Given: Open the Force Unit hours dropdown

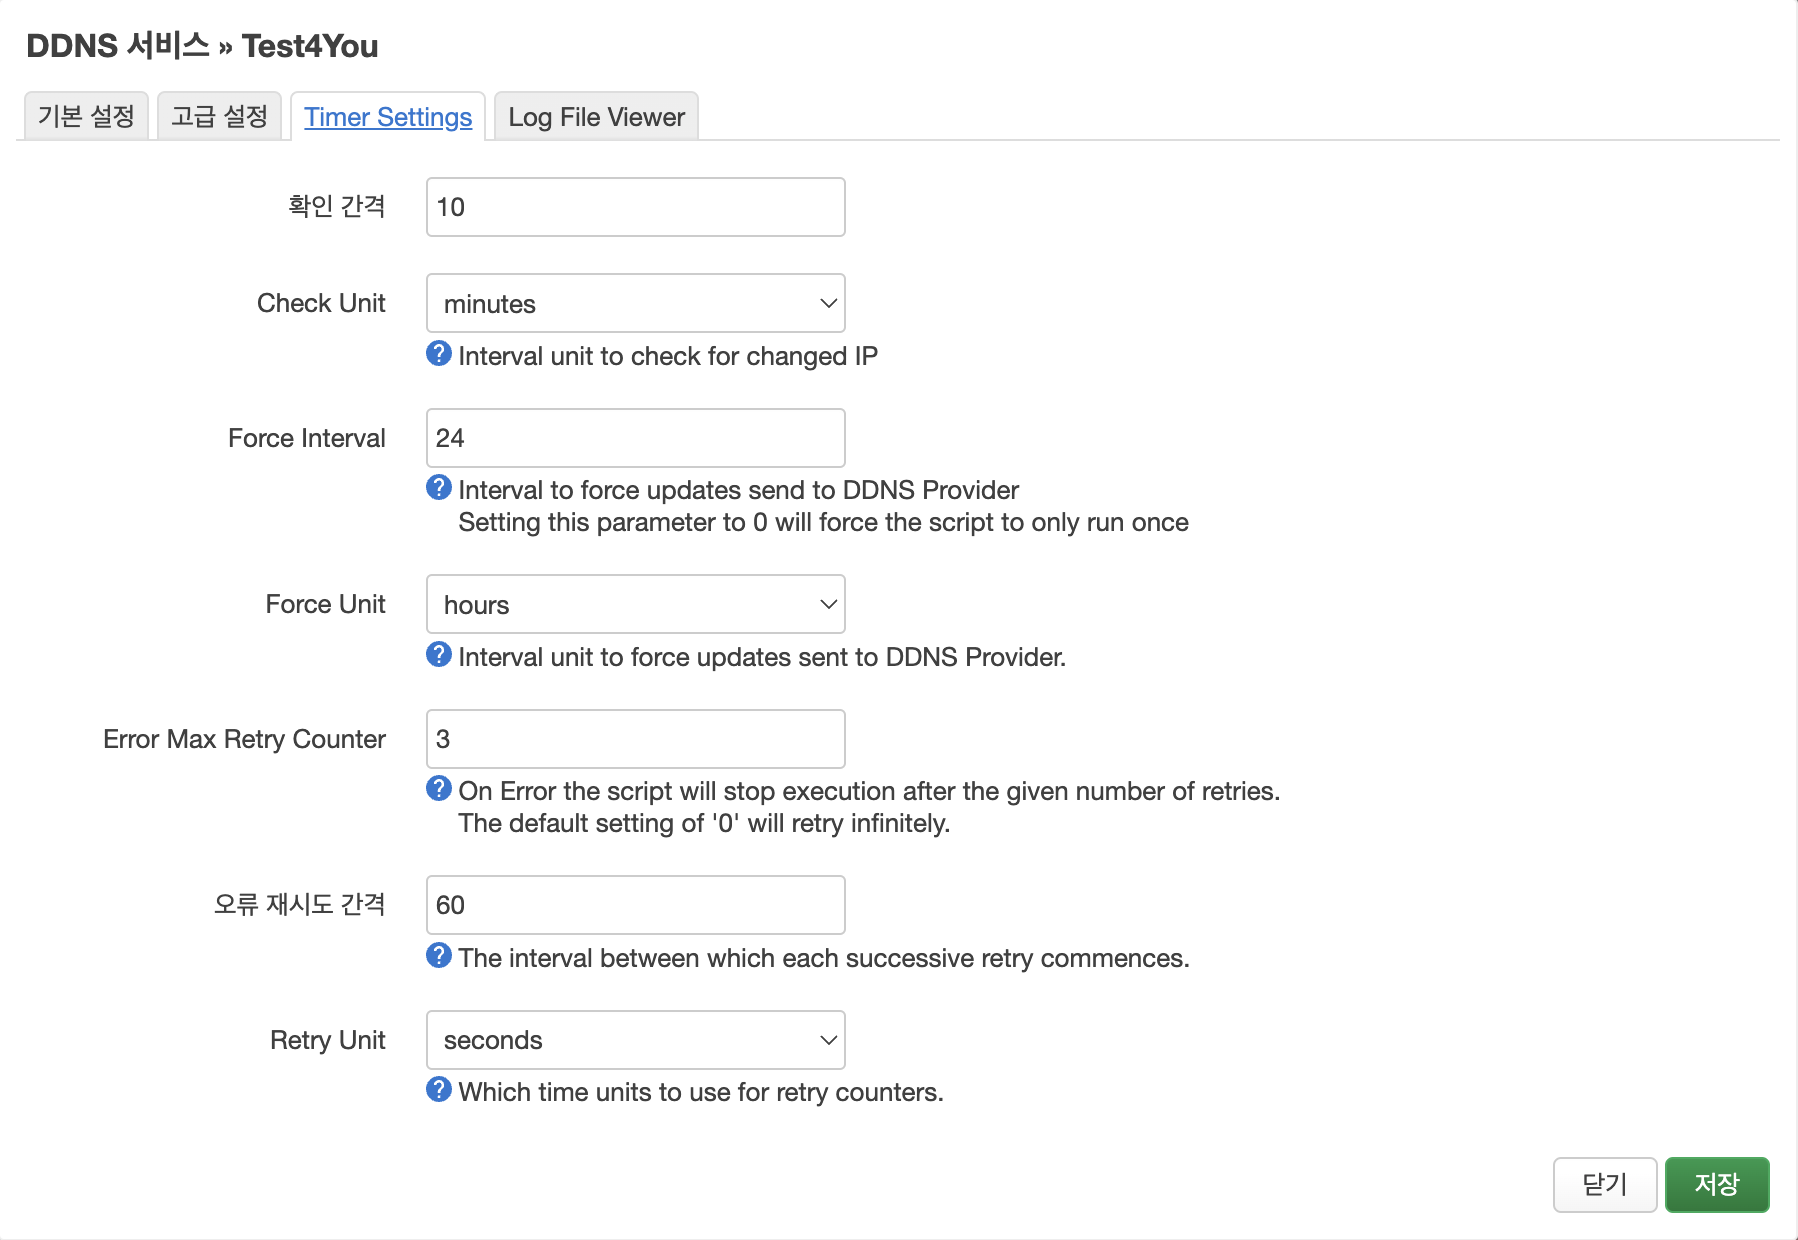Looking at the screenshot, I should [636, 604].
